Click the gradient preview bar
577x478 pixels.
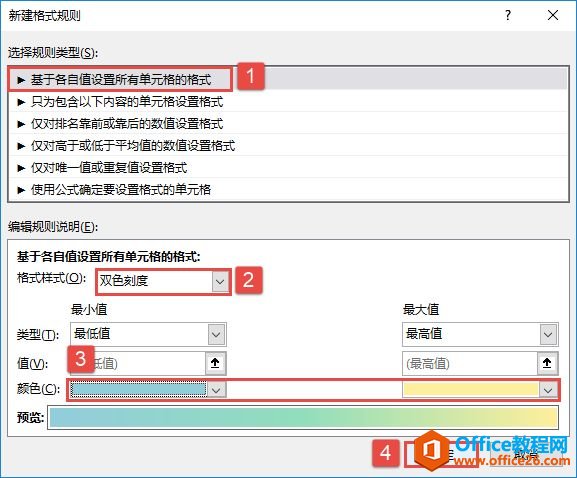pyautogui.click(x=303, y=418)
